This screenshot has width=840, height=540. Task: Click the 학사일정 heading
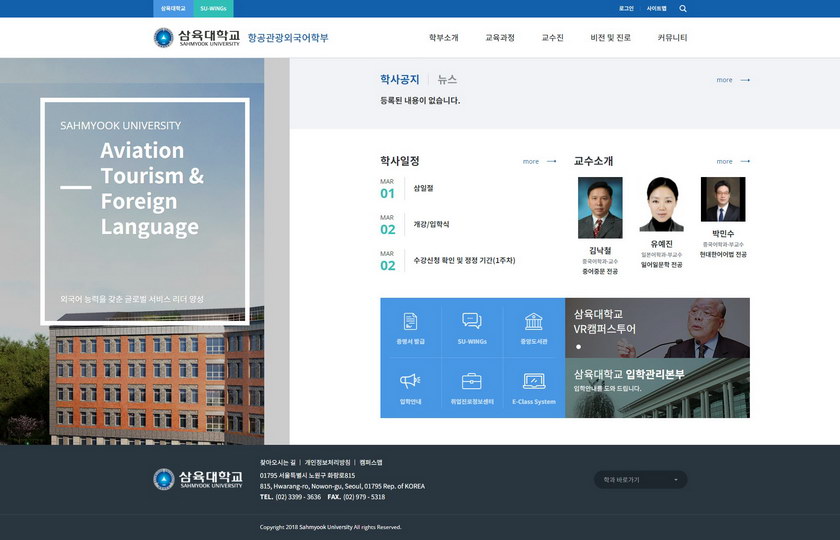point(400,161)
